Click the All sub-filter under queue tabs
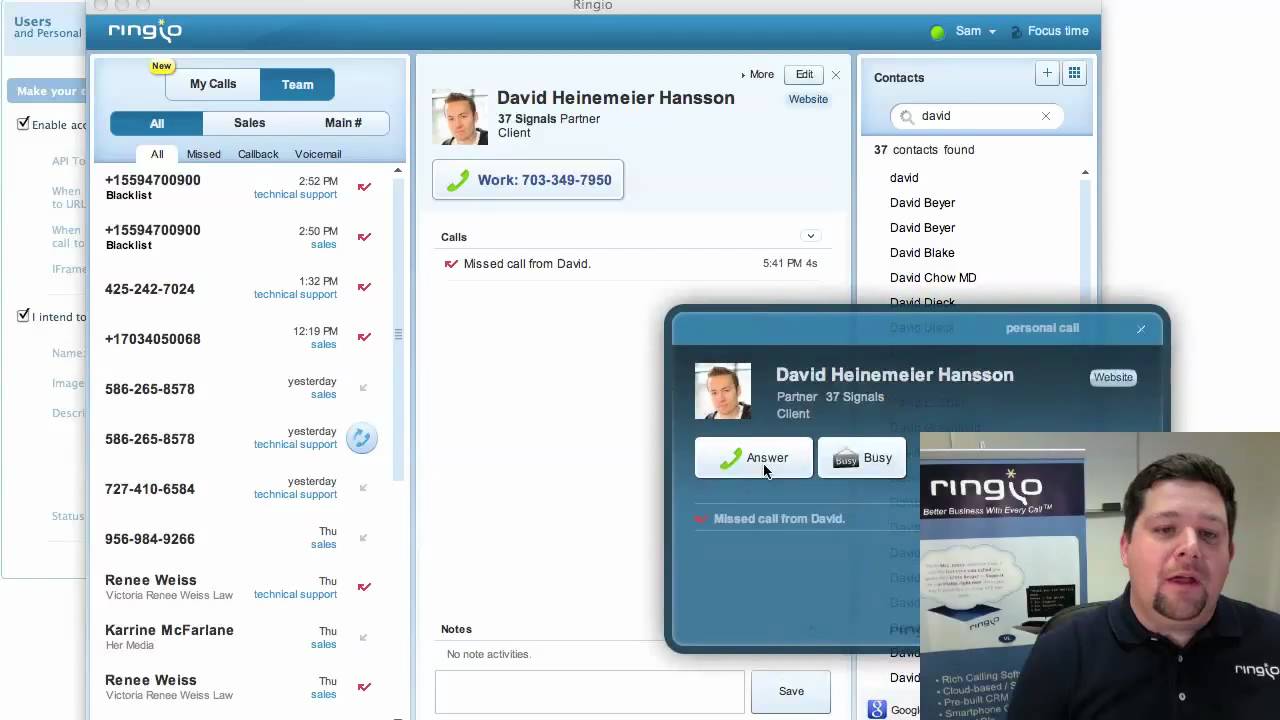The image size is (1280, 720). (157, 154)
